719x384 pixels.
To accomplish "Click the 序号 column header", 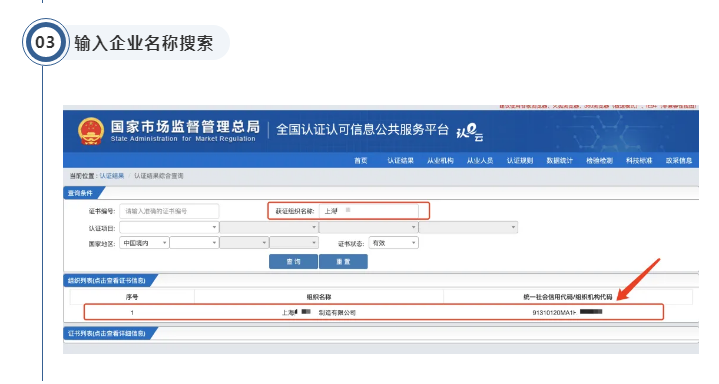I will click(132, 297).
